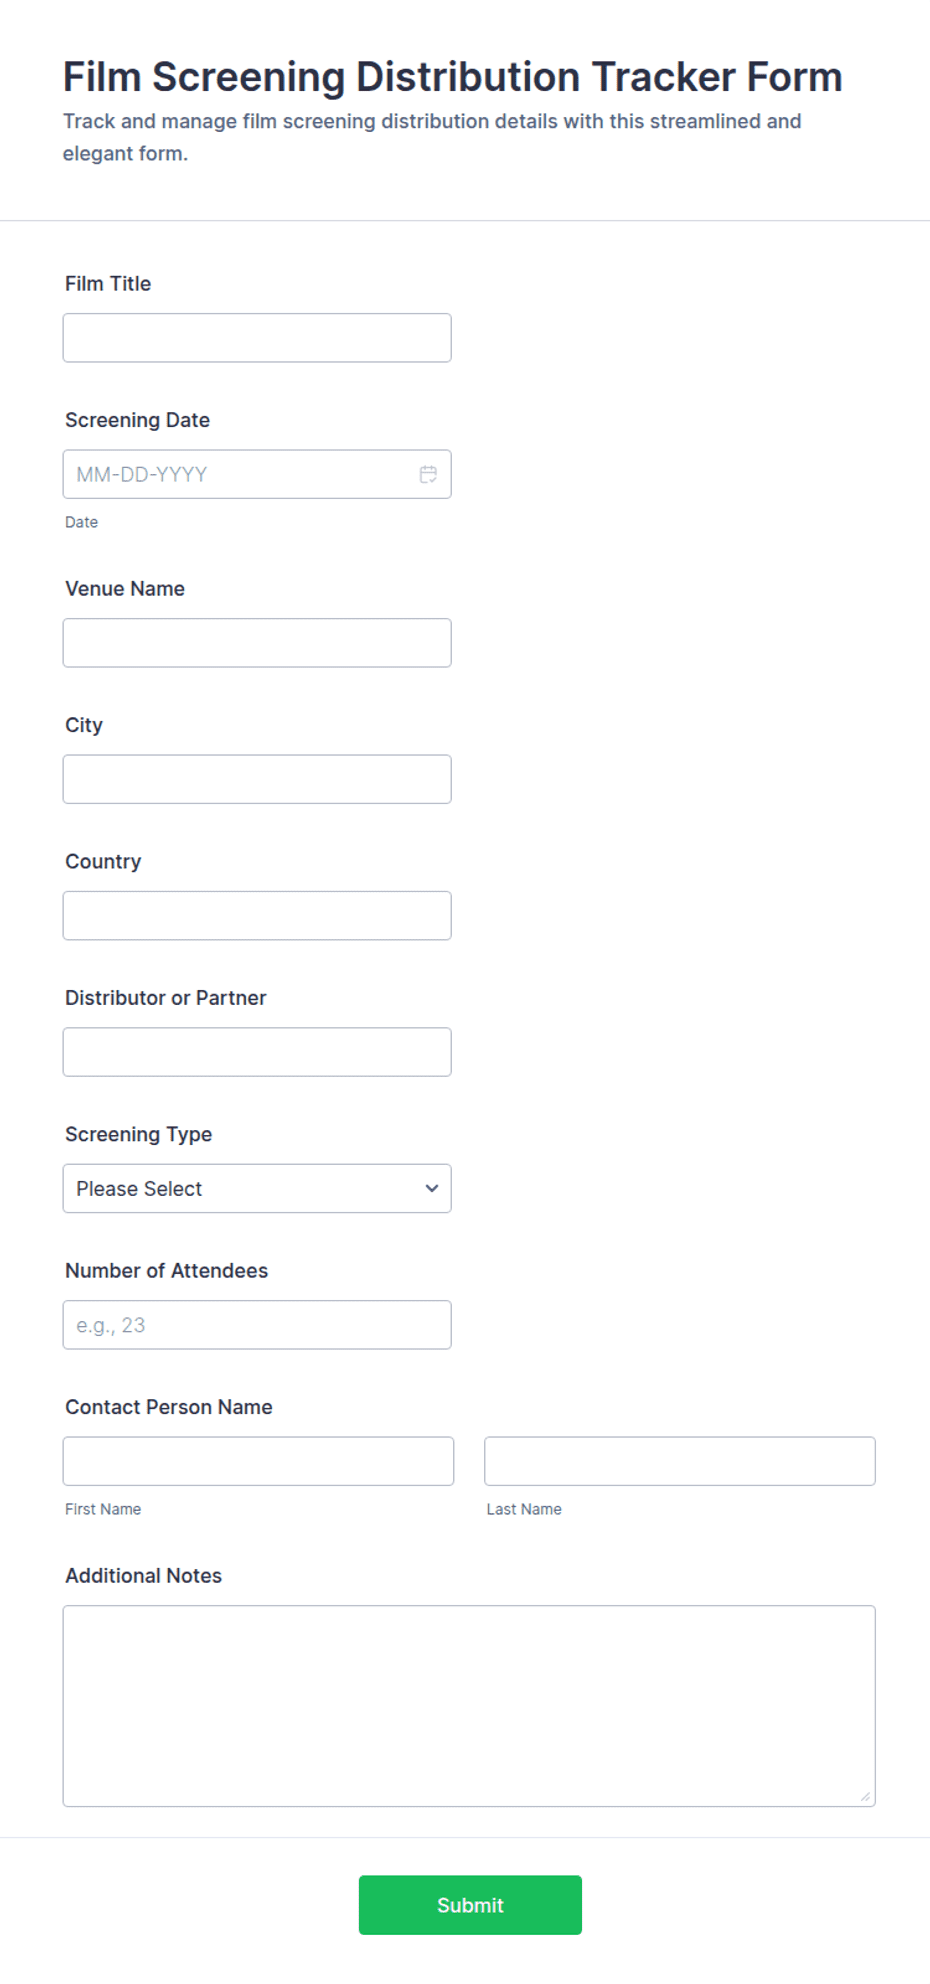Submit the form with green button
This screenshot has height=1984, width=930.
point(470,1905)
